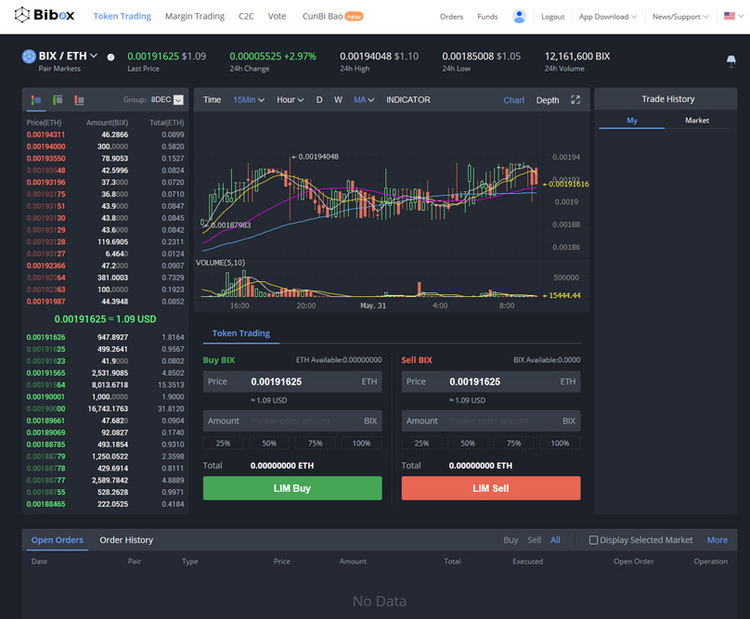Open the MA indicator dropdown
Image resolution: width=750 pixels, height=619 pixels.
click(364, 100)
